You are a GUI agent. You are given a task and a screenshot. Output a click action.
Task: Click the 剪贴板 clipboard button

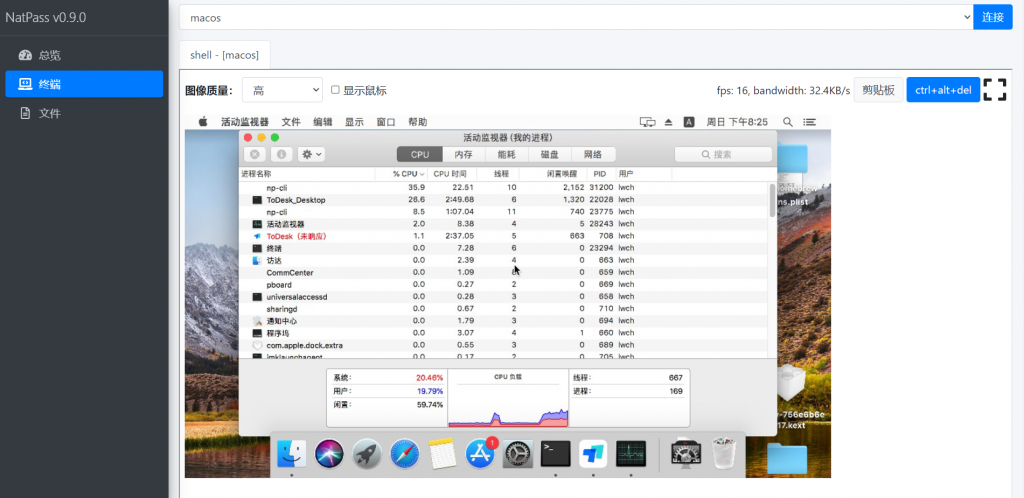pyautogui.click(x=880, y=90)
